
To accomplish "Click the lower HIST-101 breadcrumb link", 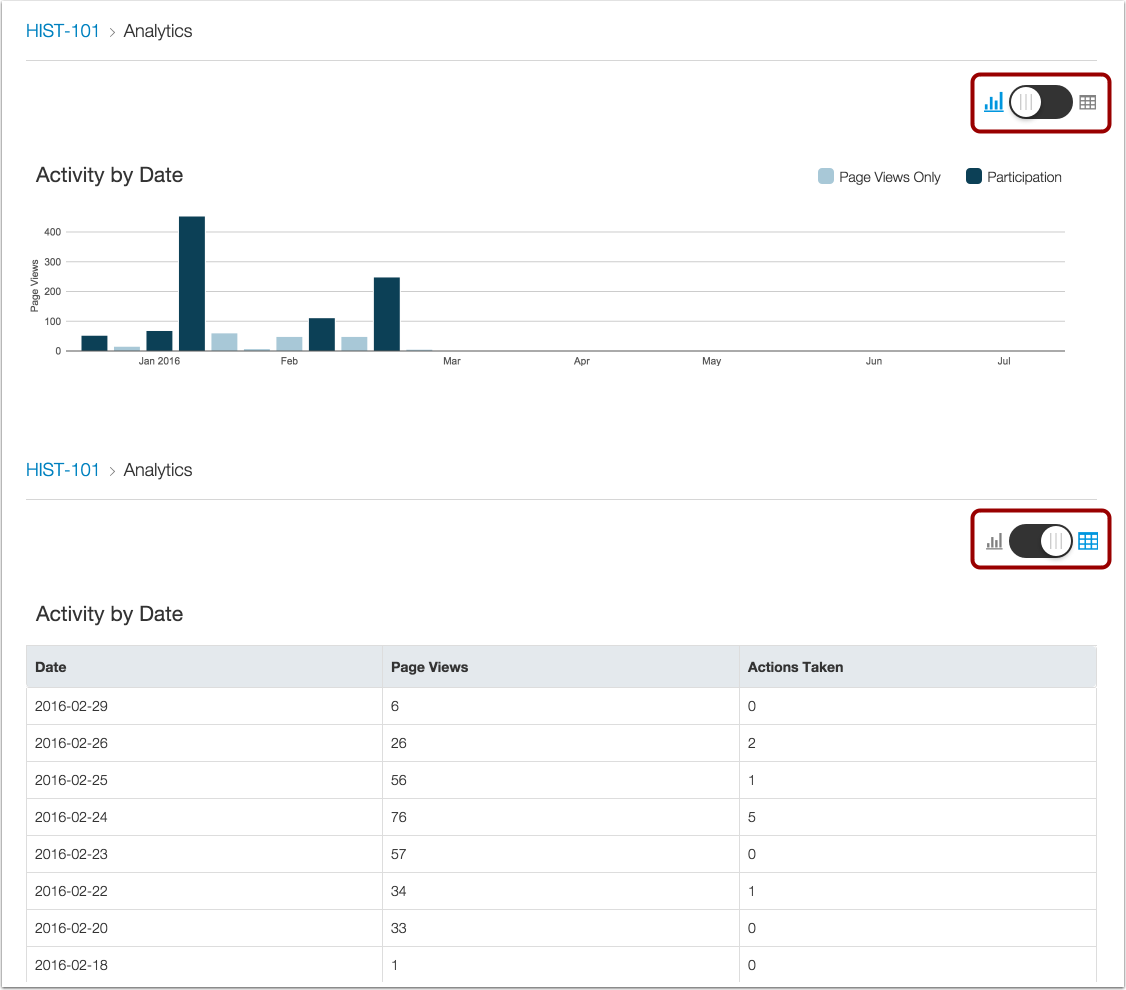I will coord(63,470).
